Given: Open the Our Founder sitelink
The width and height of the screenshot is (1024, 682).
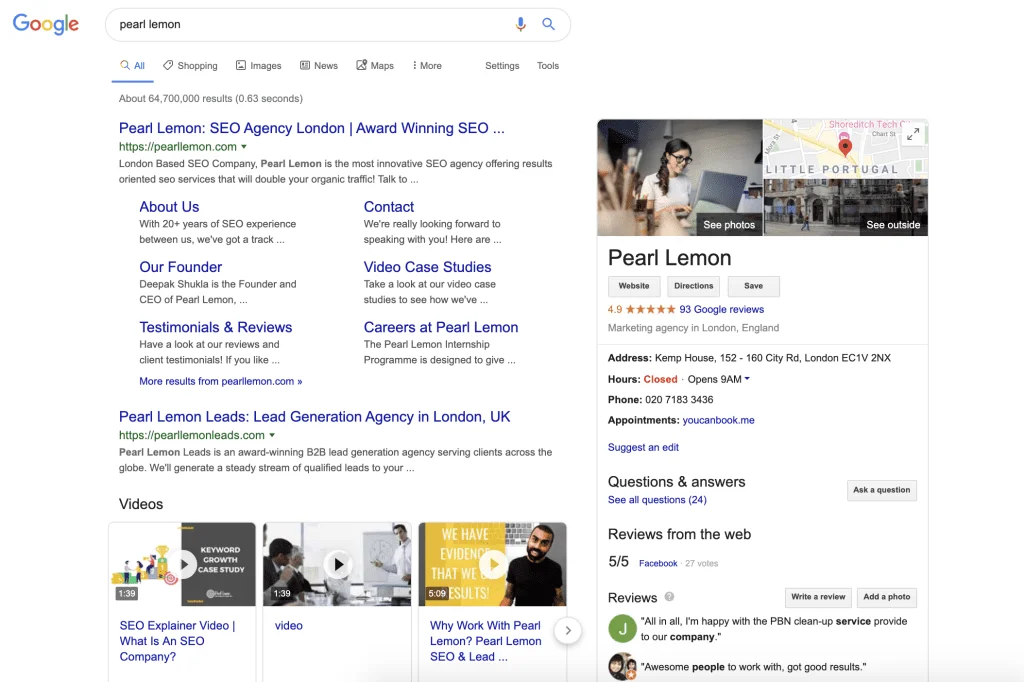Looking at the screenshot, I should (x=180, y=267).
